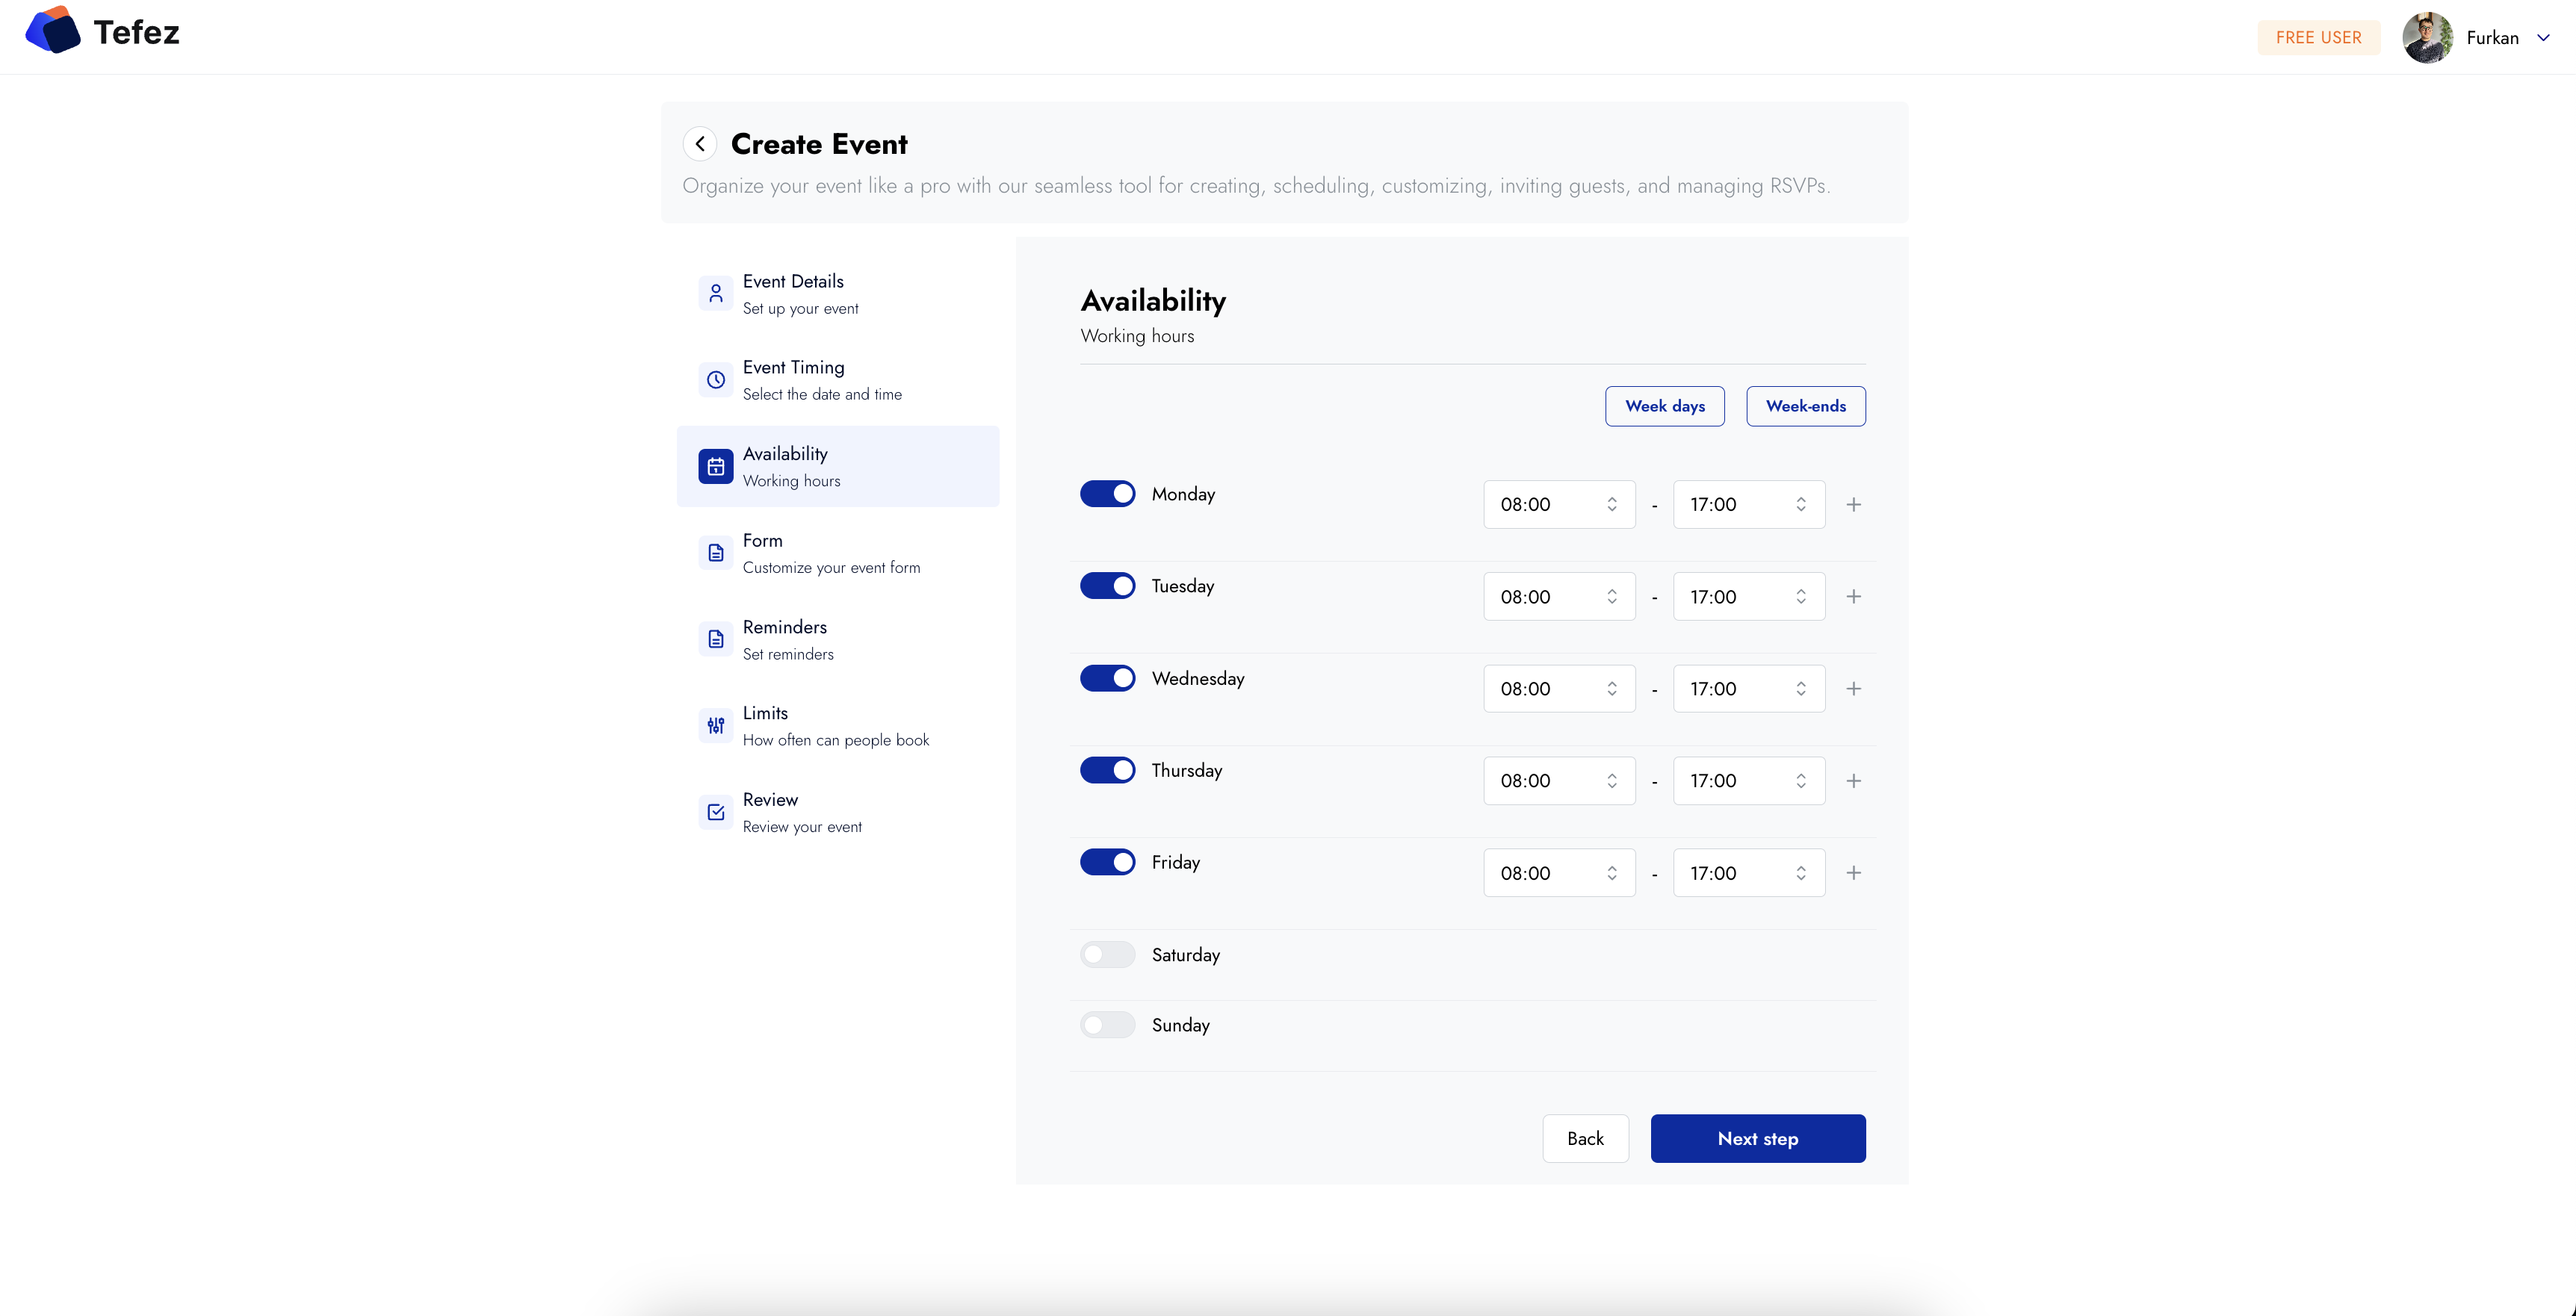
Task: Turn off the Wednesday toggle
Action: coord(1108,678)
